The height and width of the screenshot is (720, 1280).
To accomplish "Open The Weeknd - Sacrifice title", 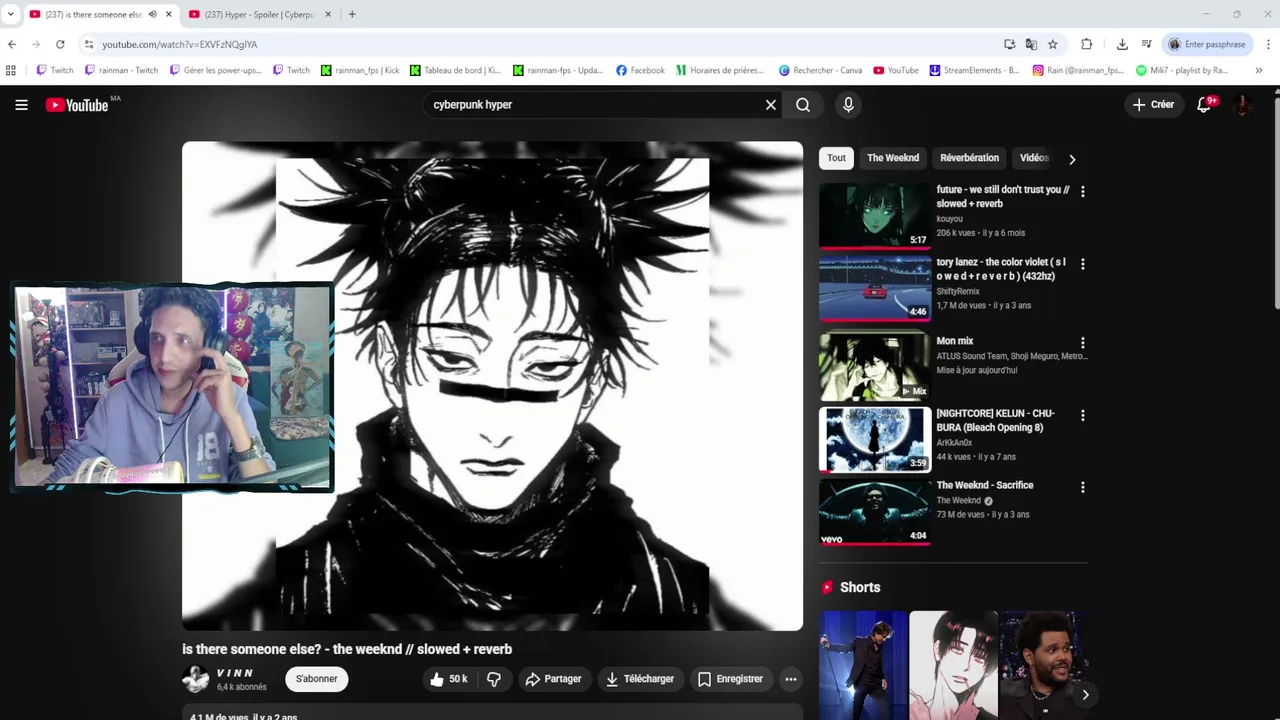I will click(x=985, y=485).
